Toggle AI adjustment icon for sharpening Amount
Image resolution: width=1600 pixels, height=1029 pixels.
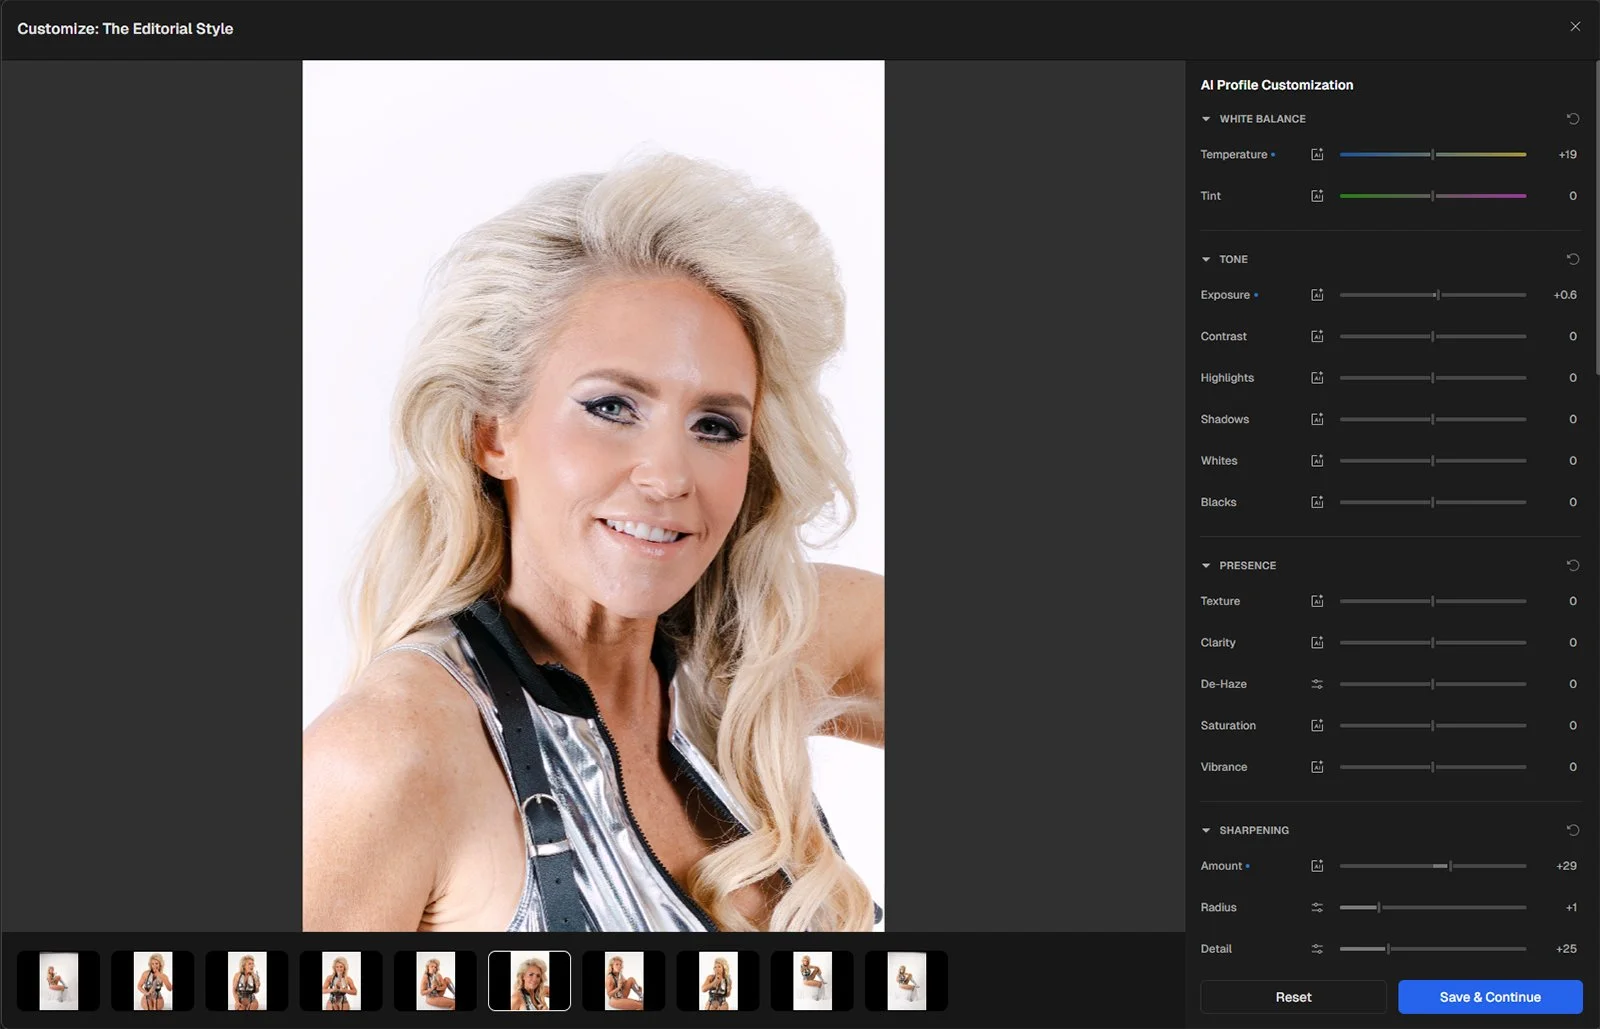[1317, 867]
